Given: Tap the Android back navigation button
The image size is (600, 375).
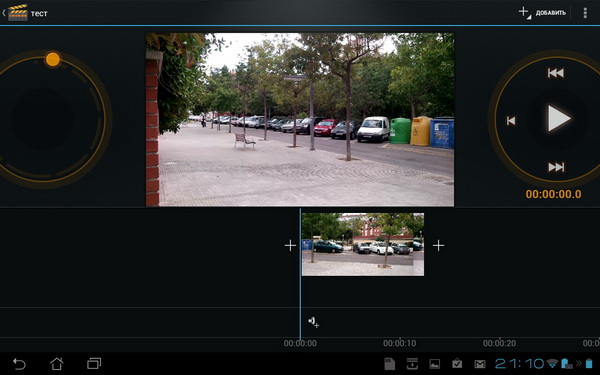Looking at the screenshot, I should point(19,364).
